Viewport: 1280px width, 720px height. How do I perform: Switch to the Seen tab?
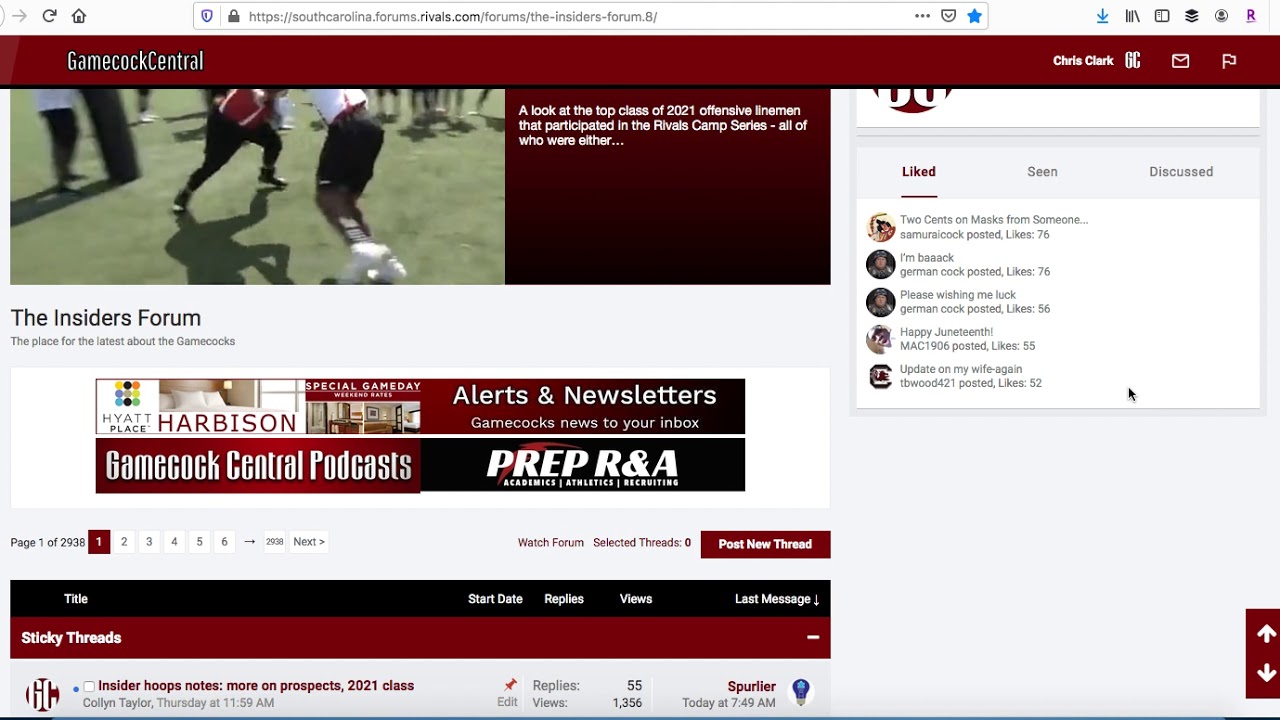click(1042, 172)
